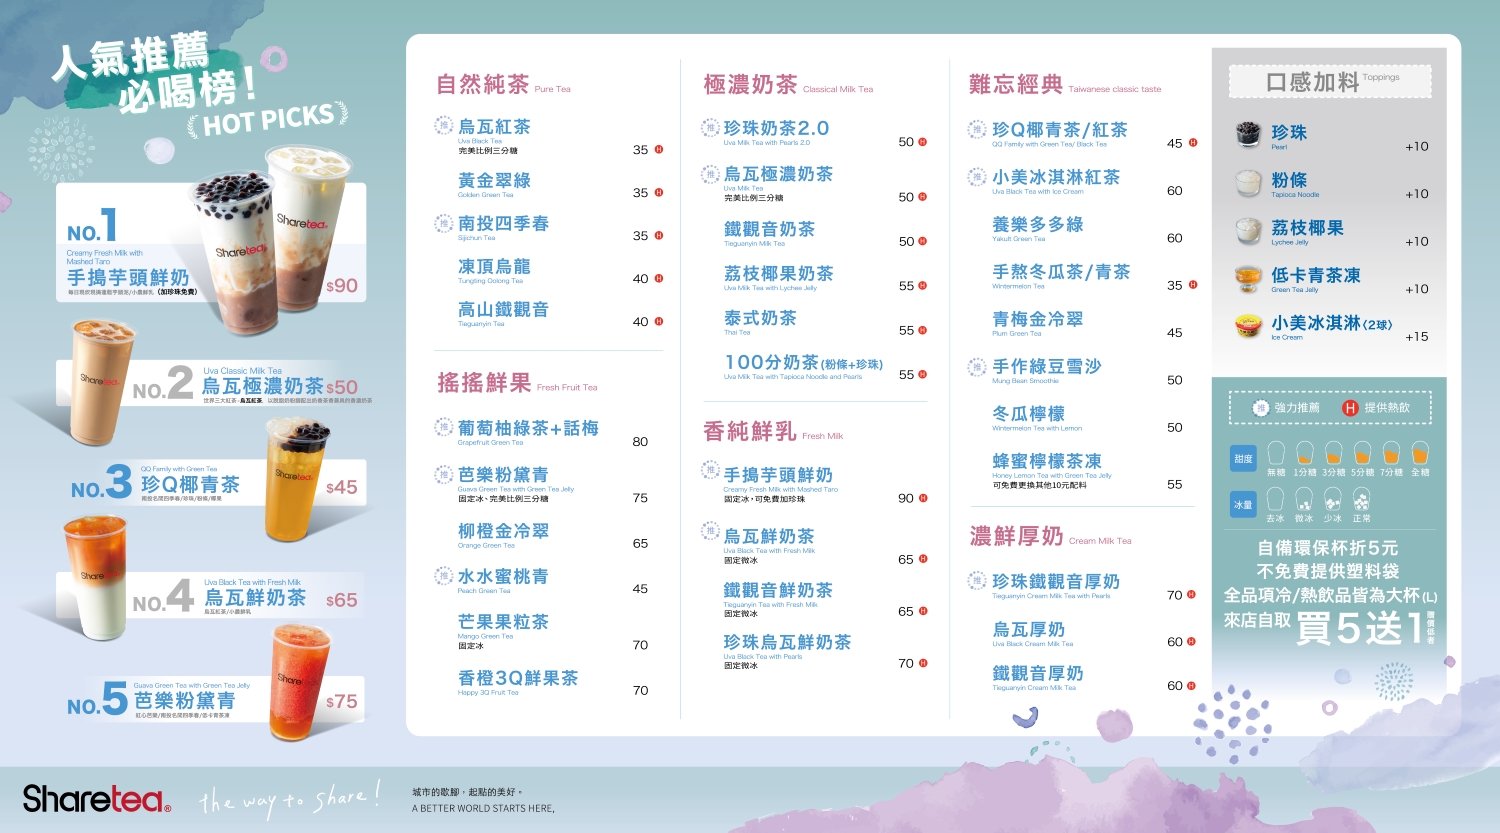Screen dimensions: 1500x833
Task: Click the 葡萄柚綠茶+話梅 menu item
Action: [528, 432]
